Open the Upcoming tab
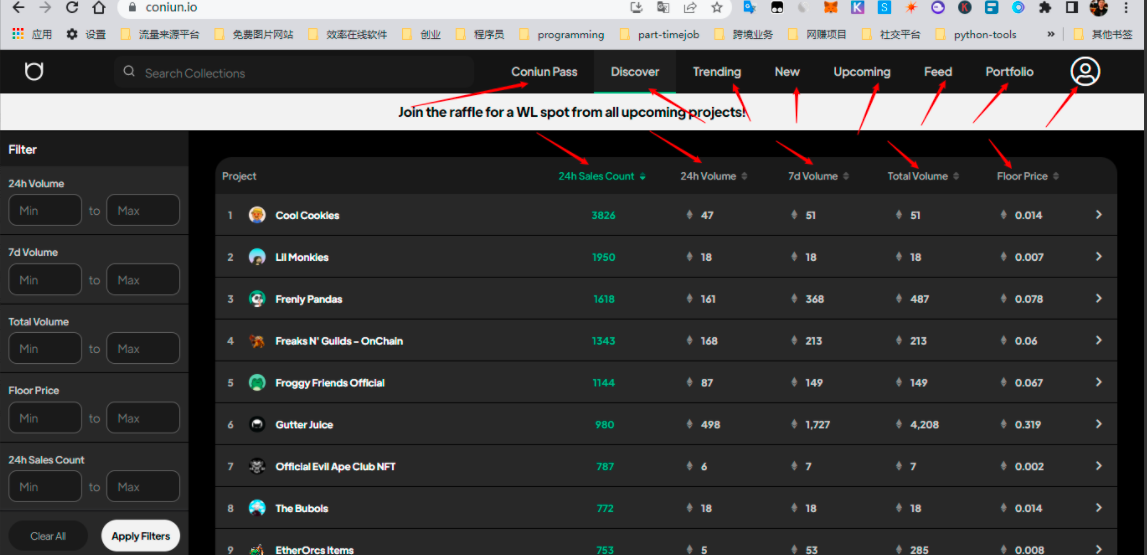1147x555 pixels. pos(861,72)
